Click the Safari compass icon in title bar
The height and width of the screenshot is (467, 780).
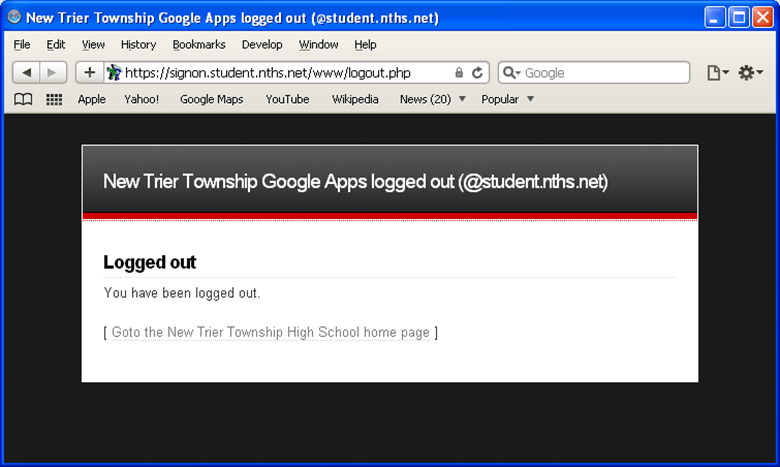14,17
